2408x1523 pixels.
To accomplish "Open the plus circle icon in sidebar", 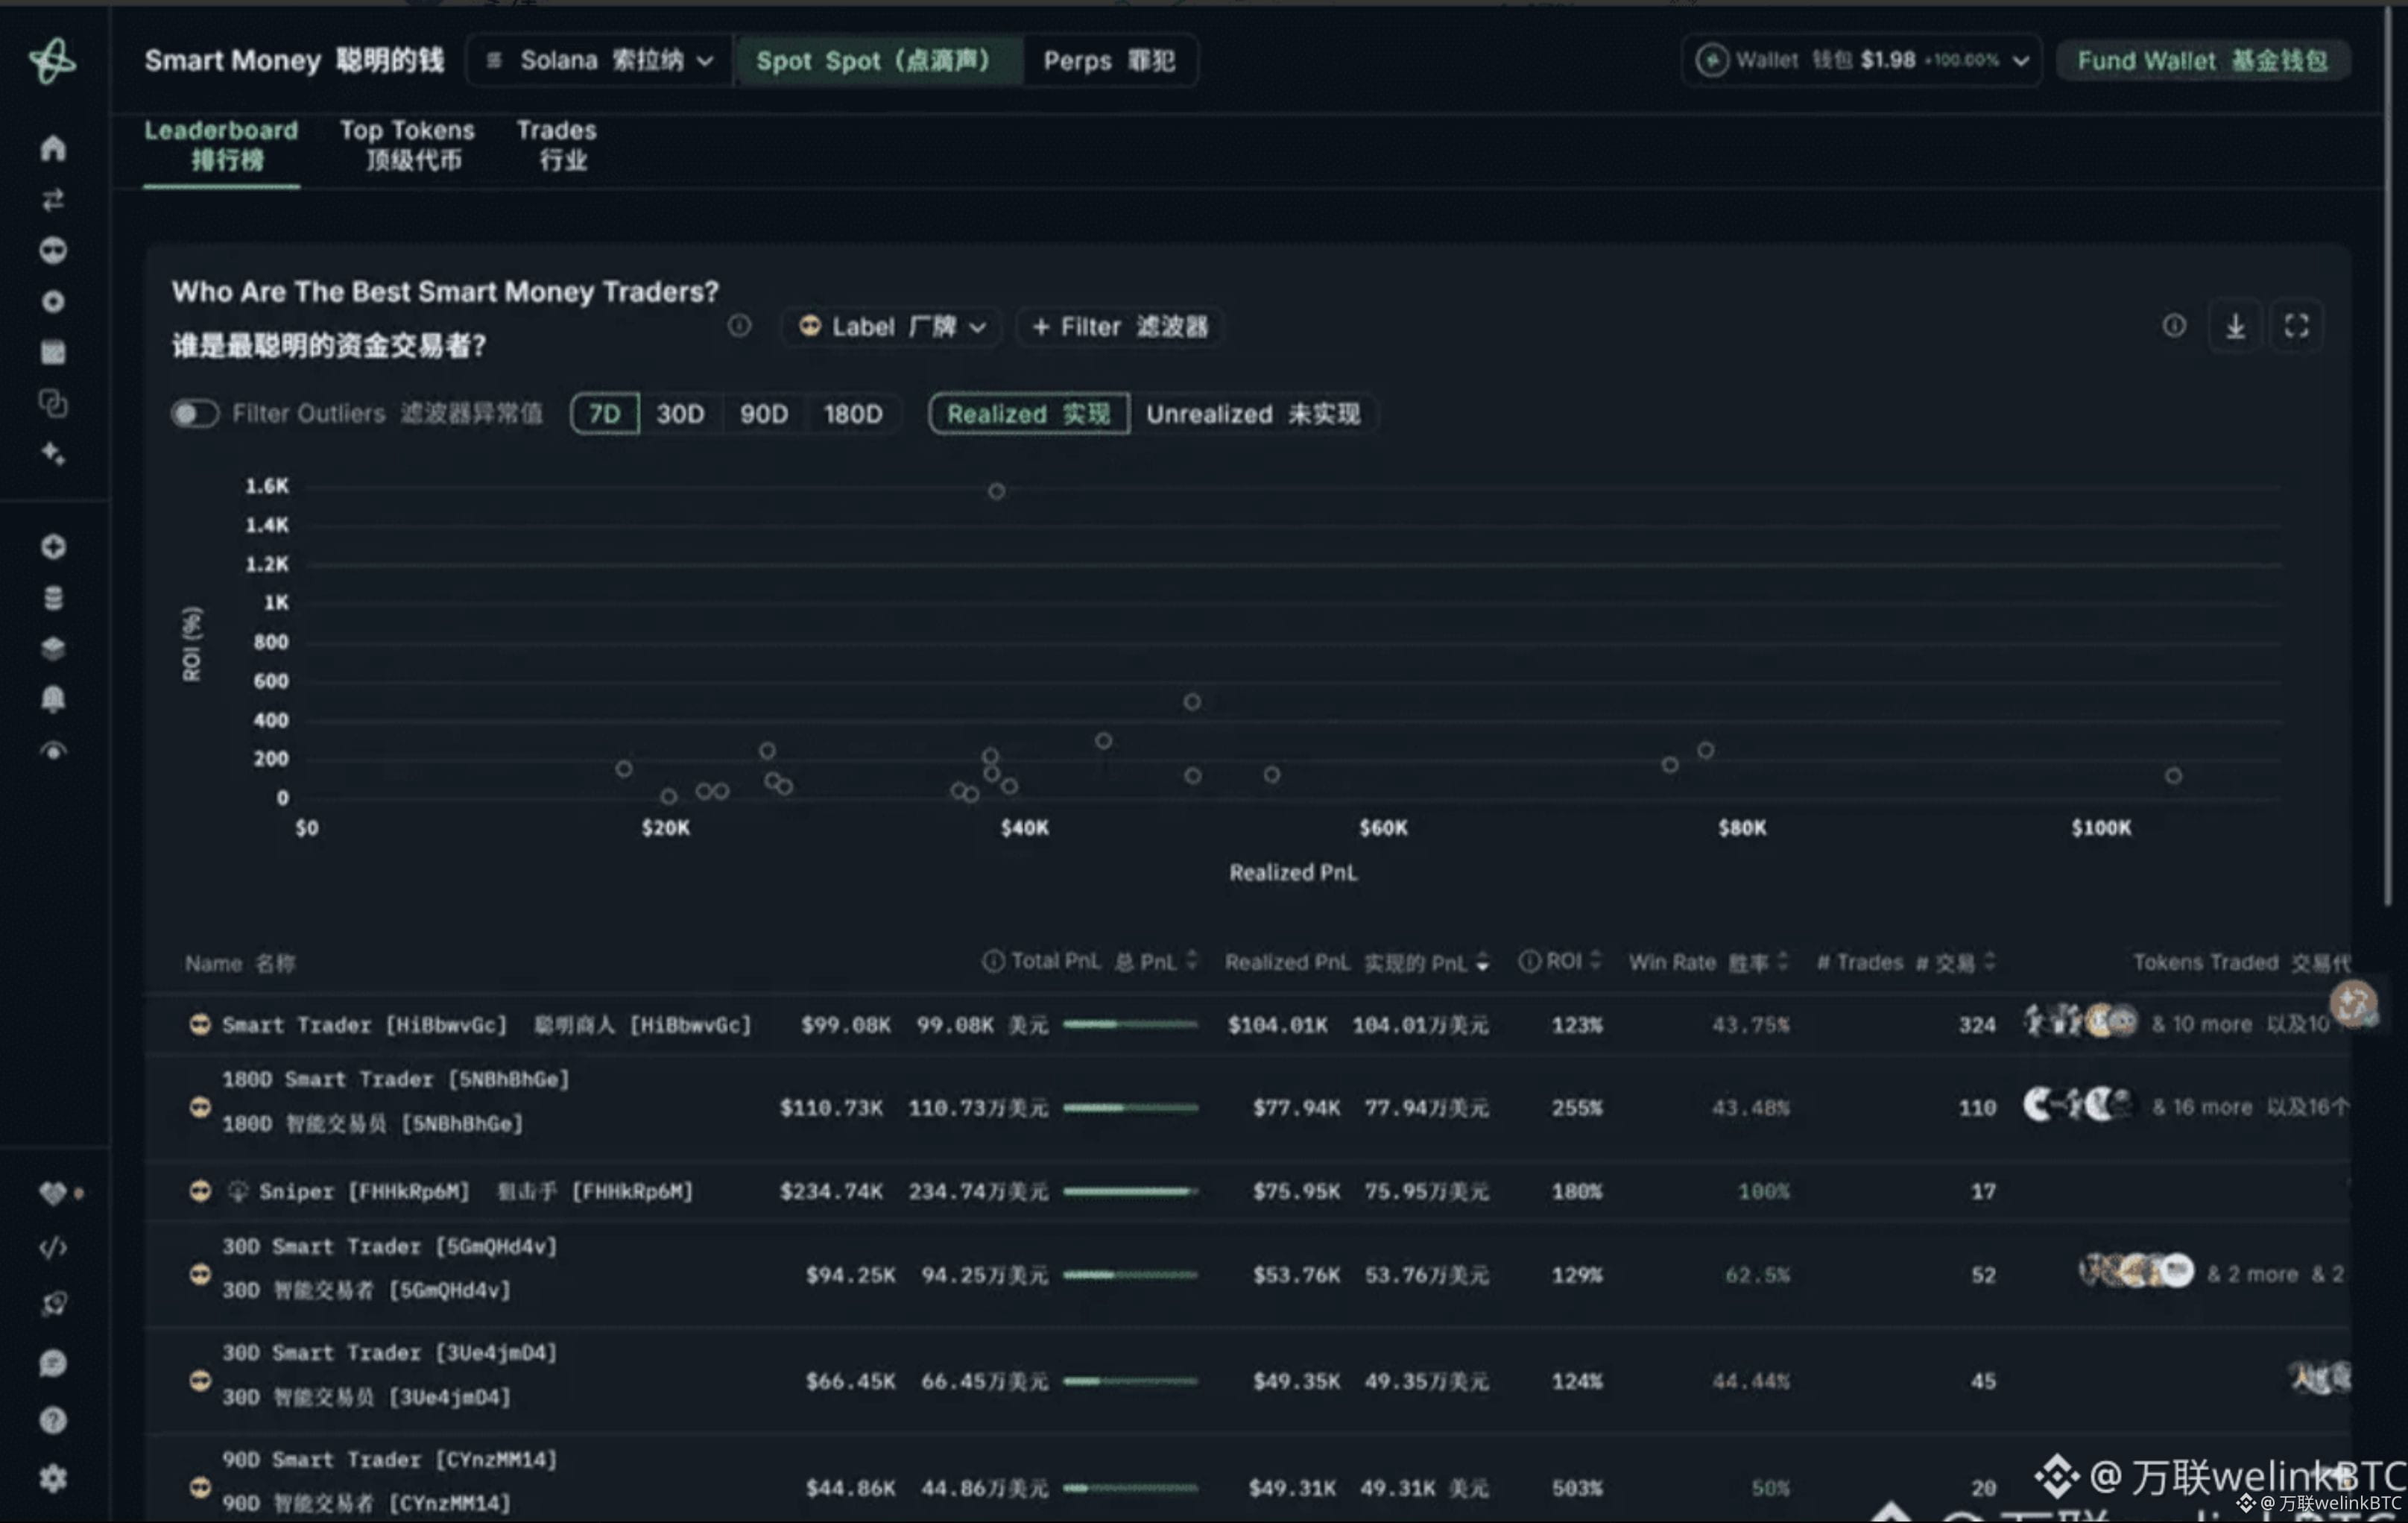I will tap(53, 547).
